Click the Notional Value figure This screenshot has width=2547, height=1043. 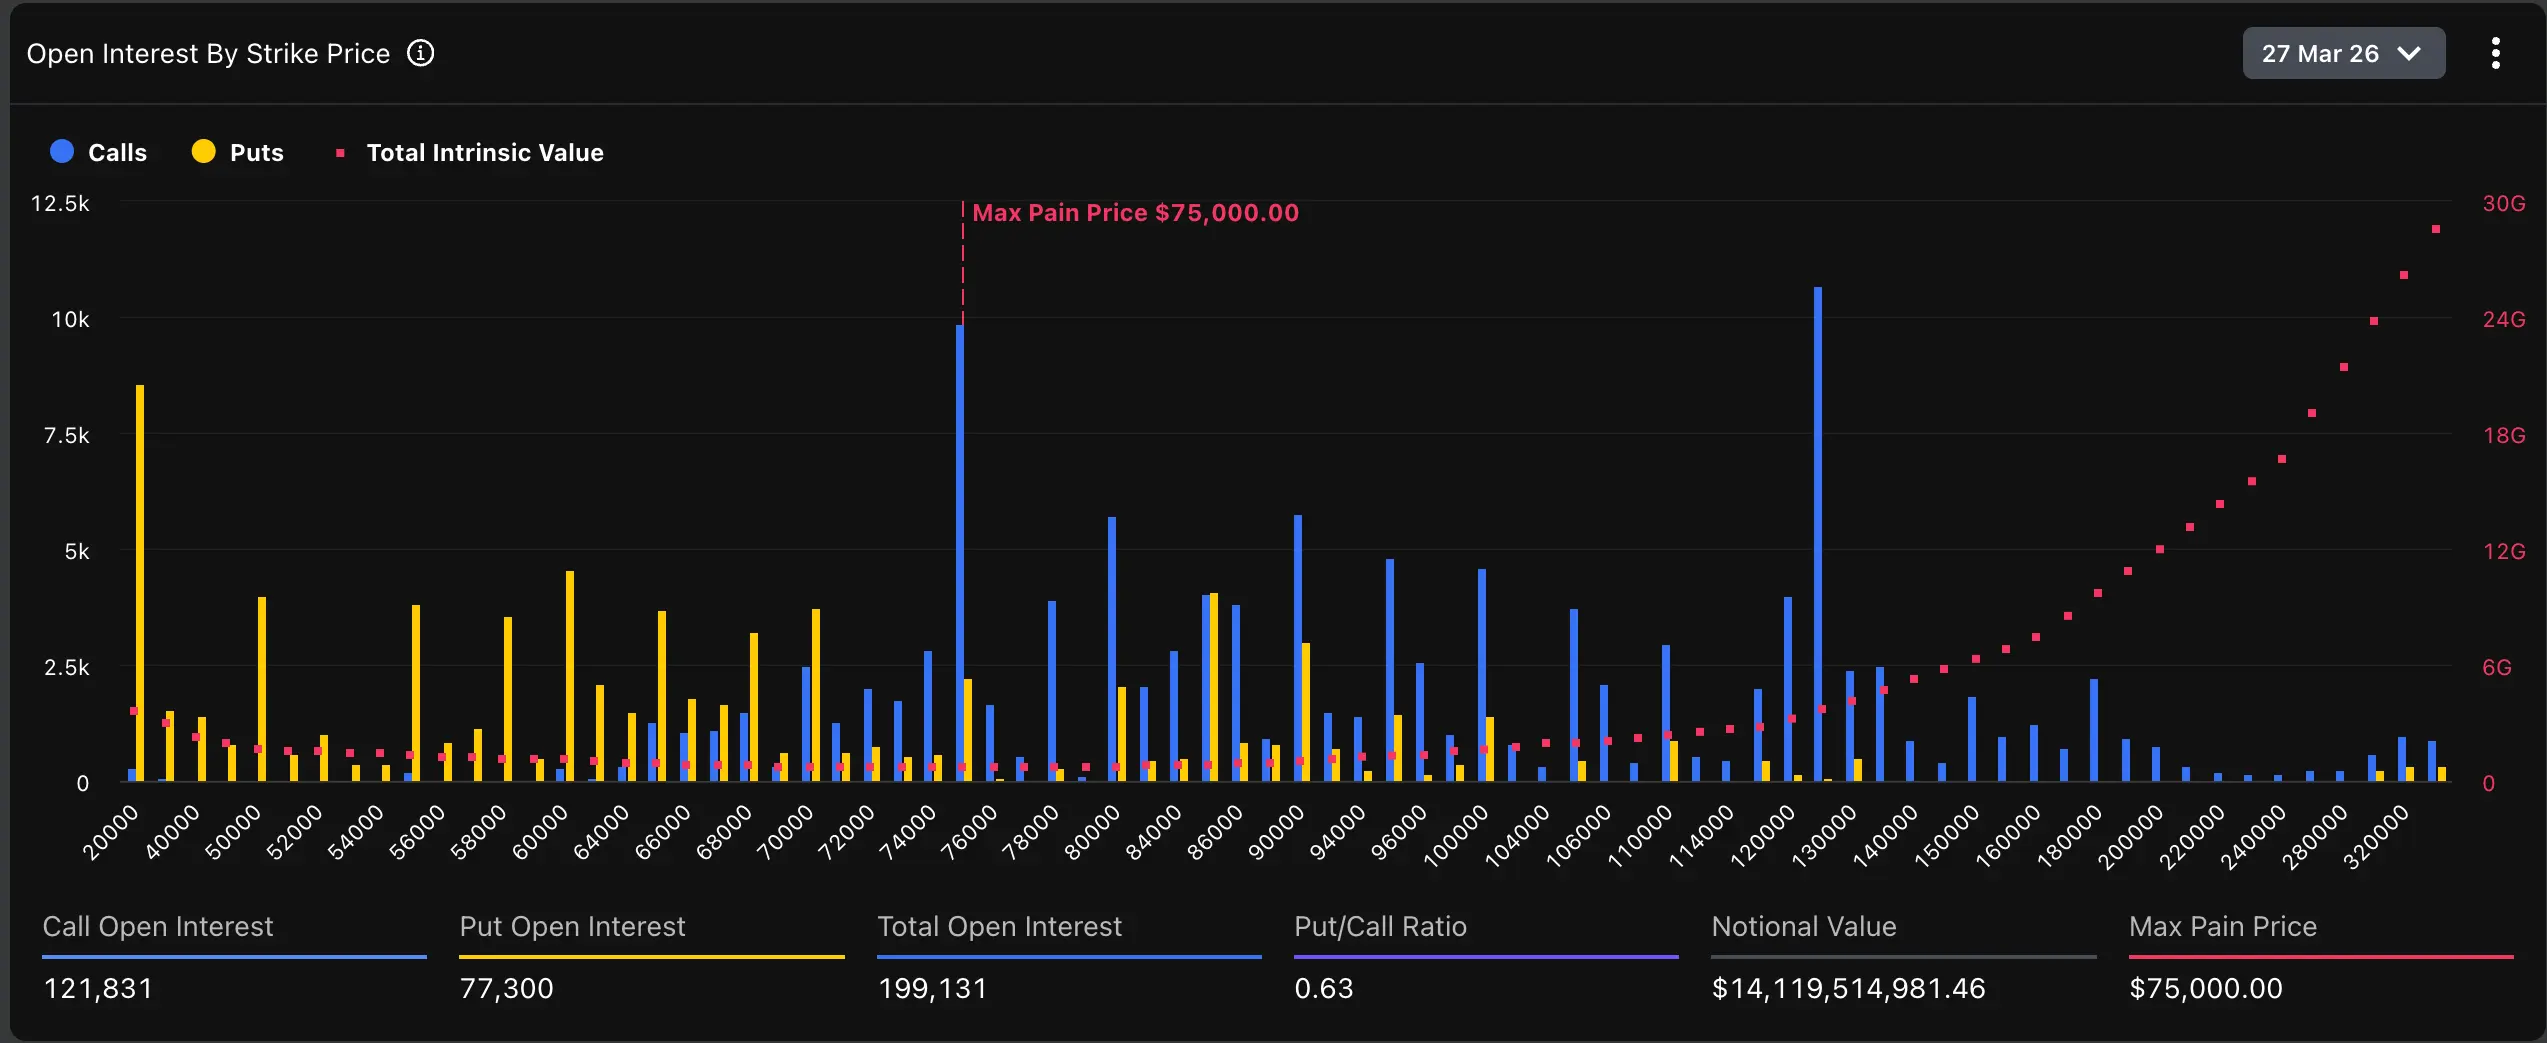[1848, 988]
